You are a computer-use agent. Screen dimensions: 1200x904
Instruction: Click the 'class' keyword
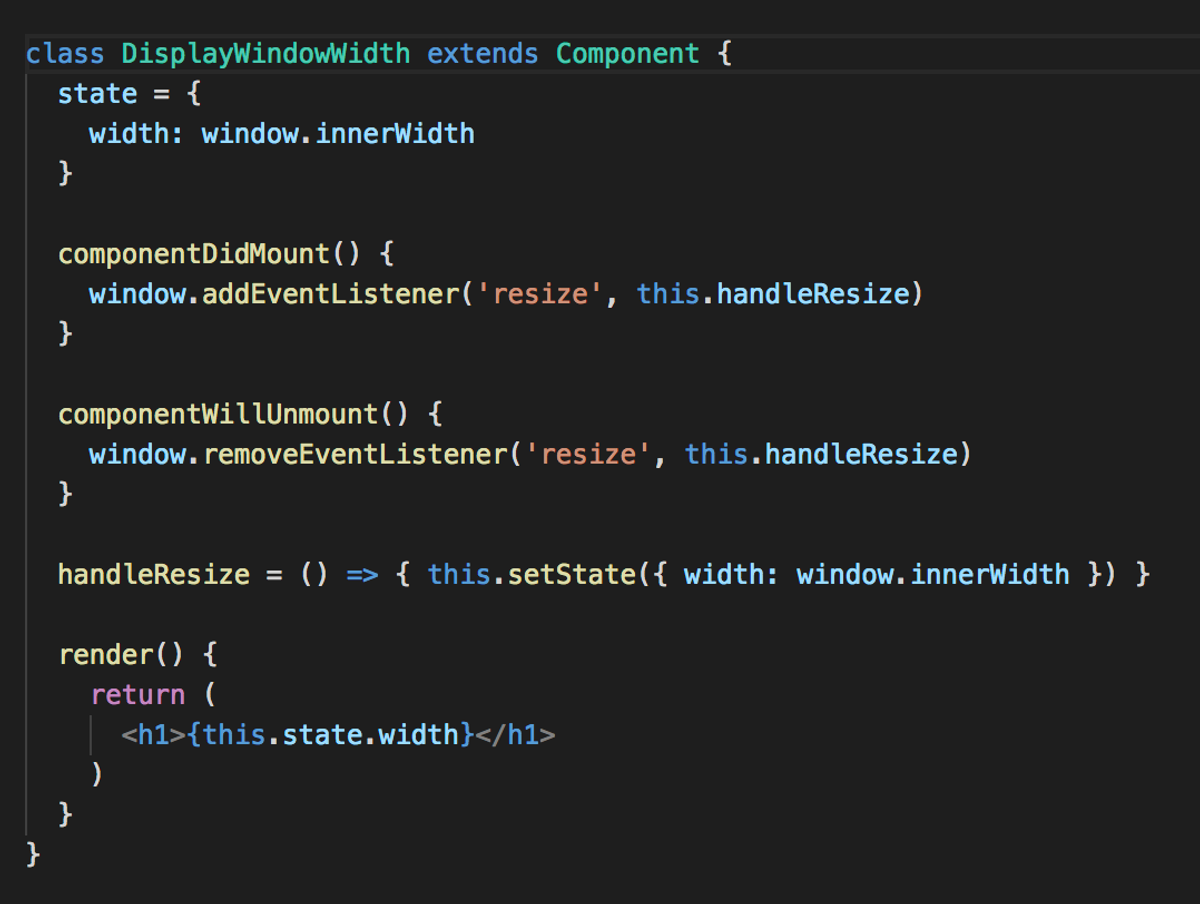[x=65, y=53]
